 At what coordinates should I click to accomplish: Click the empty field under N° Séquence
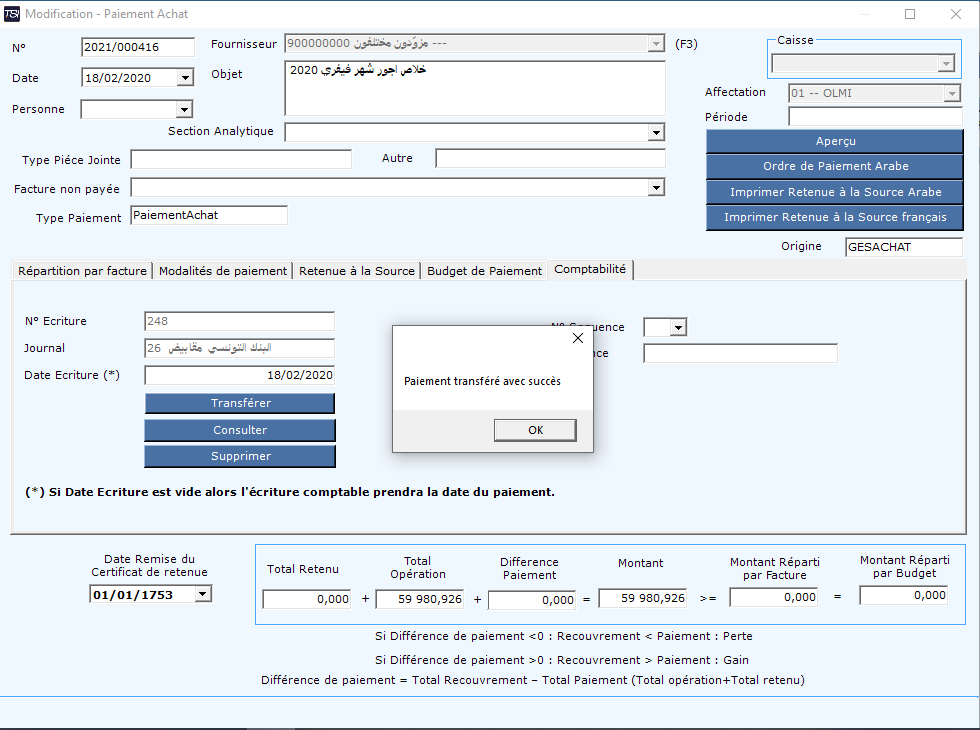740,353
